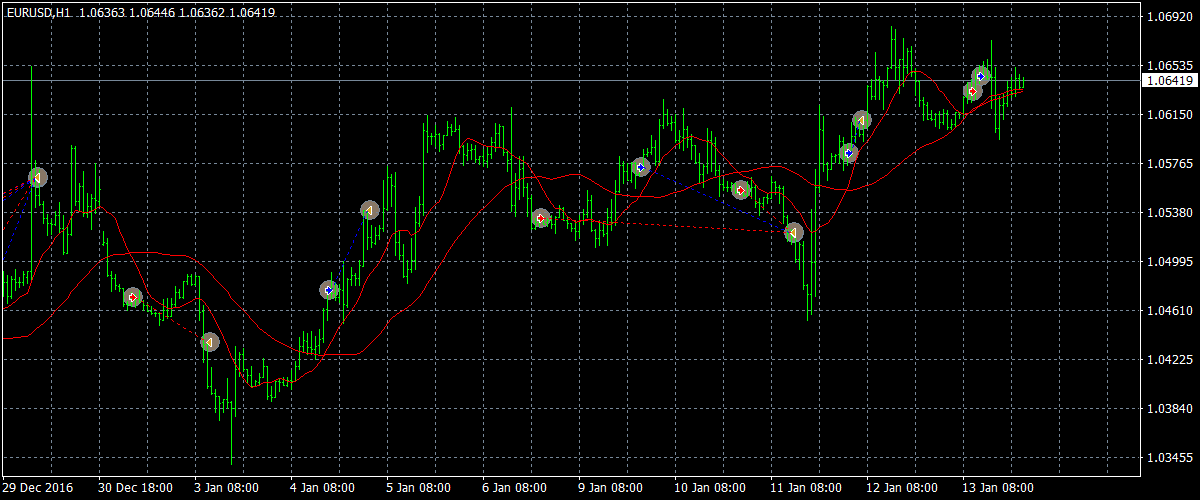Click the 1.03840 price axis label
This screenshot has height=500, width=1200.
click(1170, 409)
